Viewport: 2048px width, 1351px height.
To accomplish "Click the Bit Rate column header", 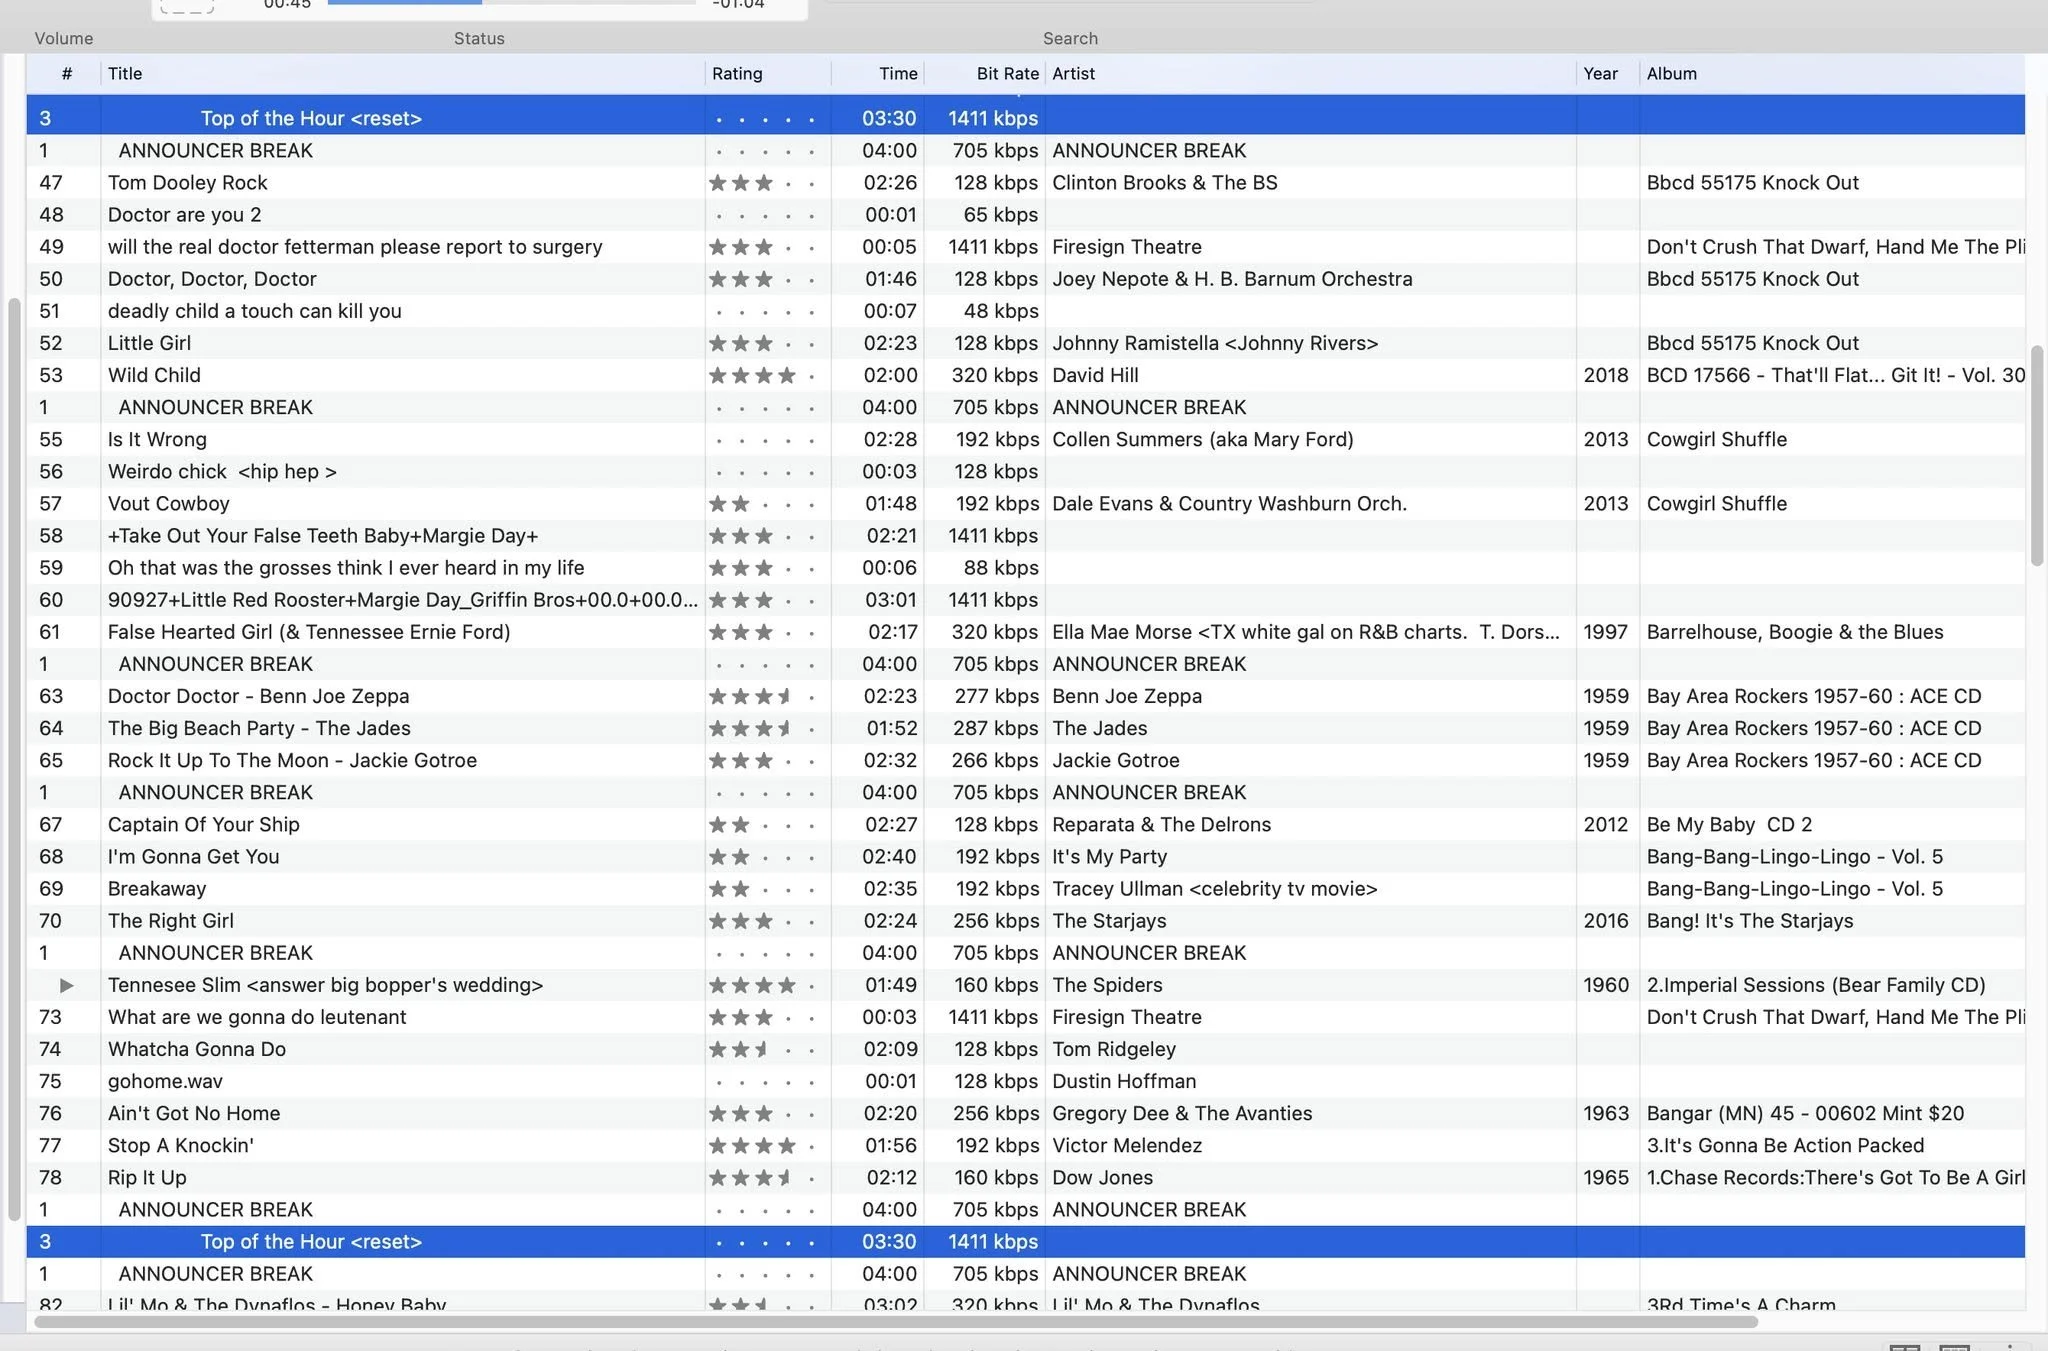I will pyautogui.click(x=985, y=74).
